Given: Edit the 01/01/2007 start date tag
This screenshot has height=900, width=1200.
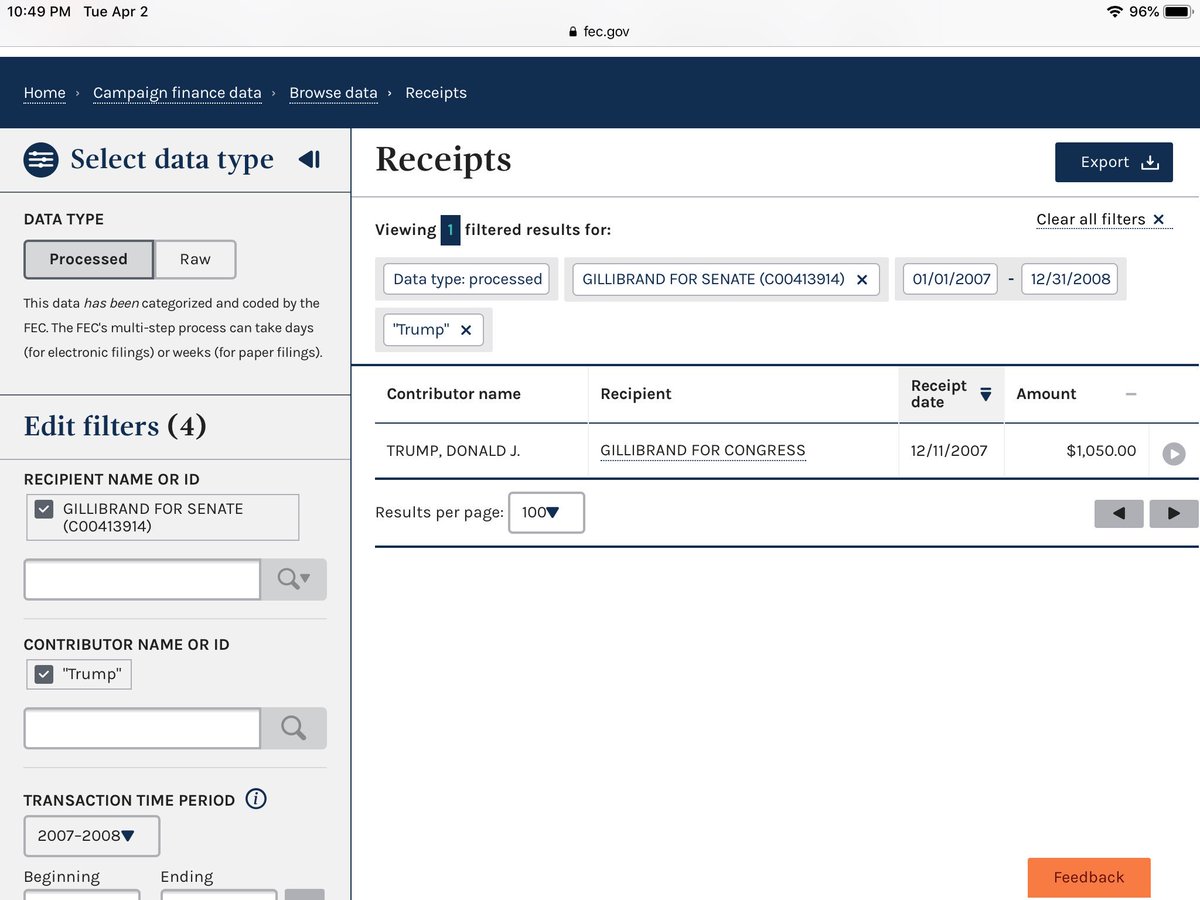Looking at the screenshot, I should coord(949,279).
